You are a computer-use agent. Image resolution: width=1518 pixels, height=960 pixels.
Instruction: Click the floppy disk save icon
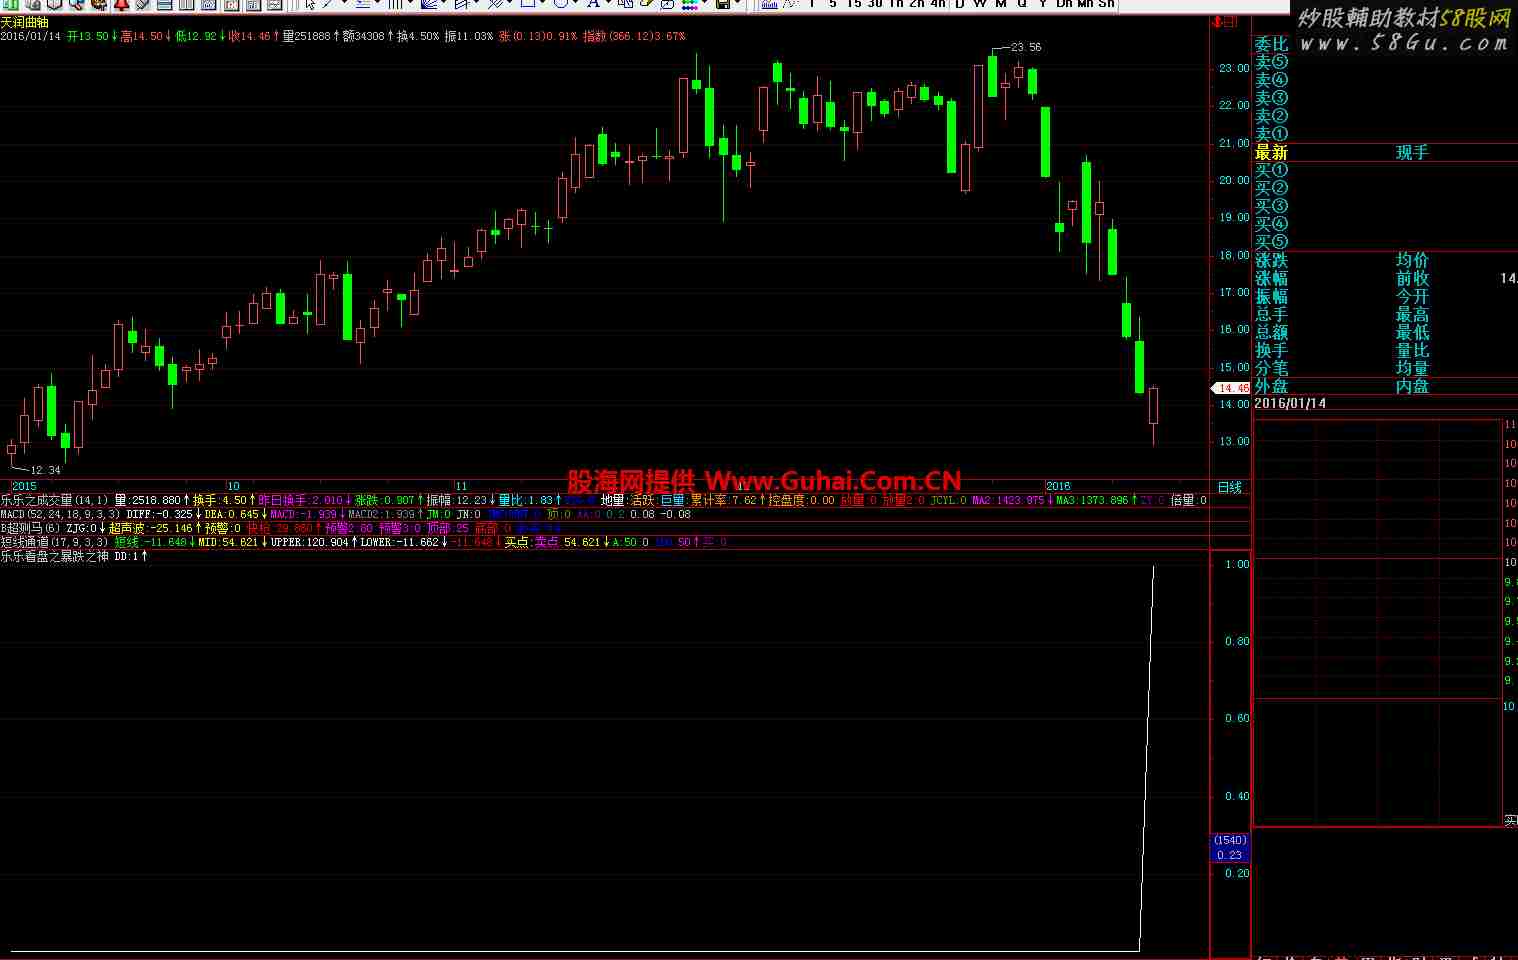[x=722, y=4]
